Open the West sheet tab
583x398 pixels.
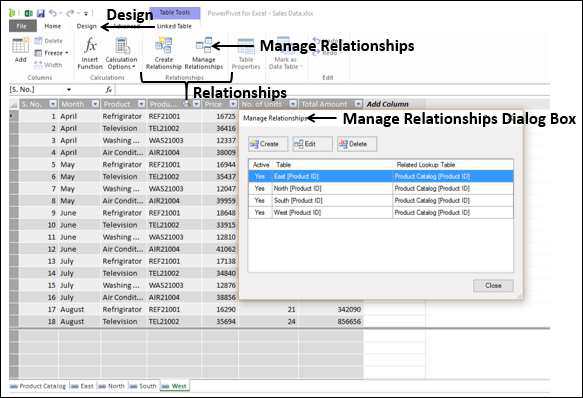175,386
